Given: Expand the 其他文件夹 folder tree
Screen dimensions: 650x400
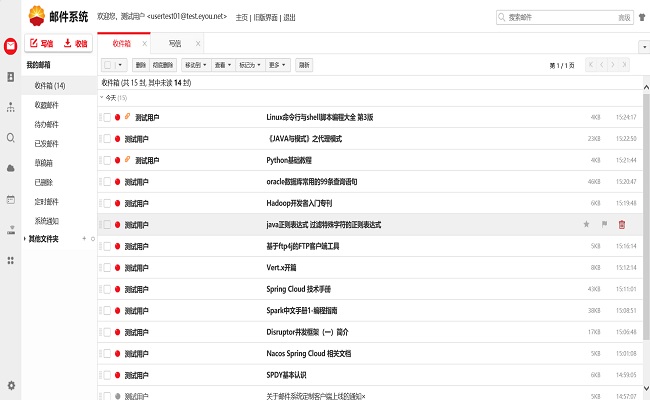Looking at the screenshot, I should click(x=25, y=239).
